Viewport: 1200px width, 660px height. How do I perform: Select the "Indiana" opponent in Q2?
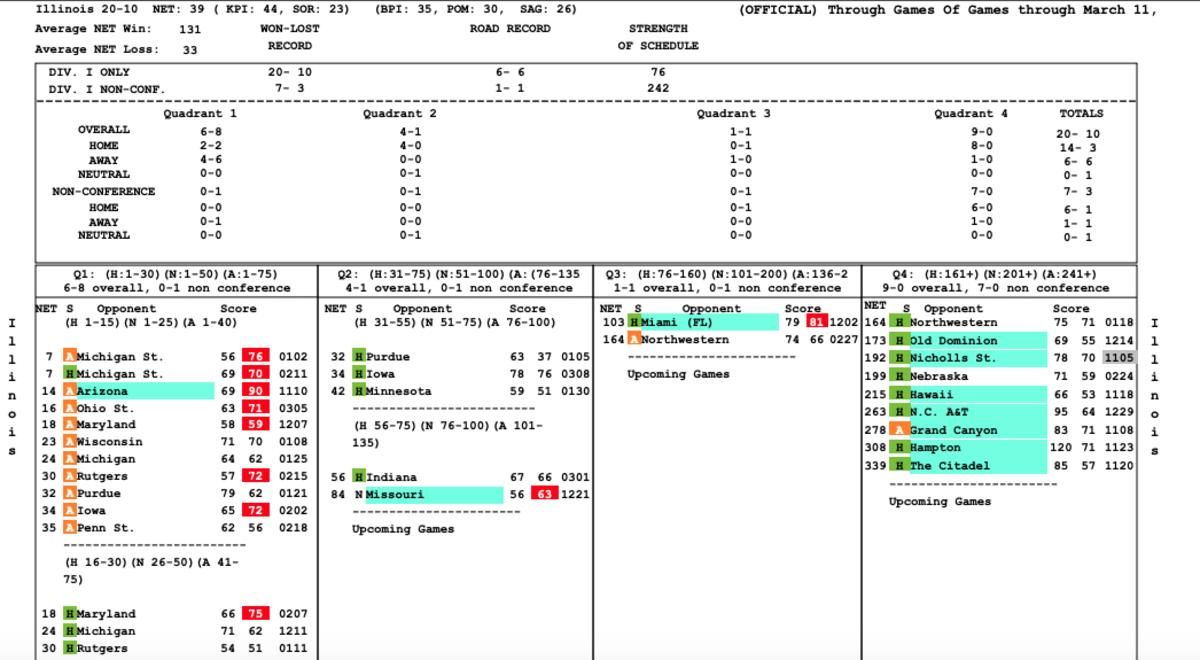(391, 478)
